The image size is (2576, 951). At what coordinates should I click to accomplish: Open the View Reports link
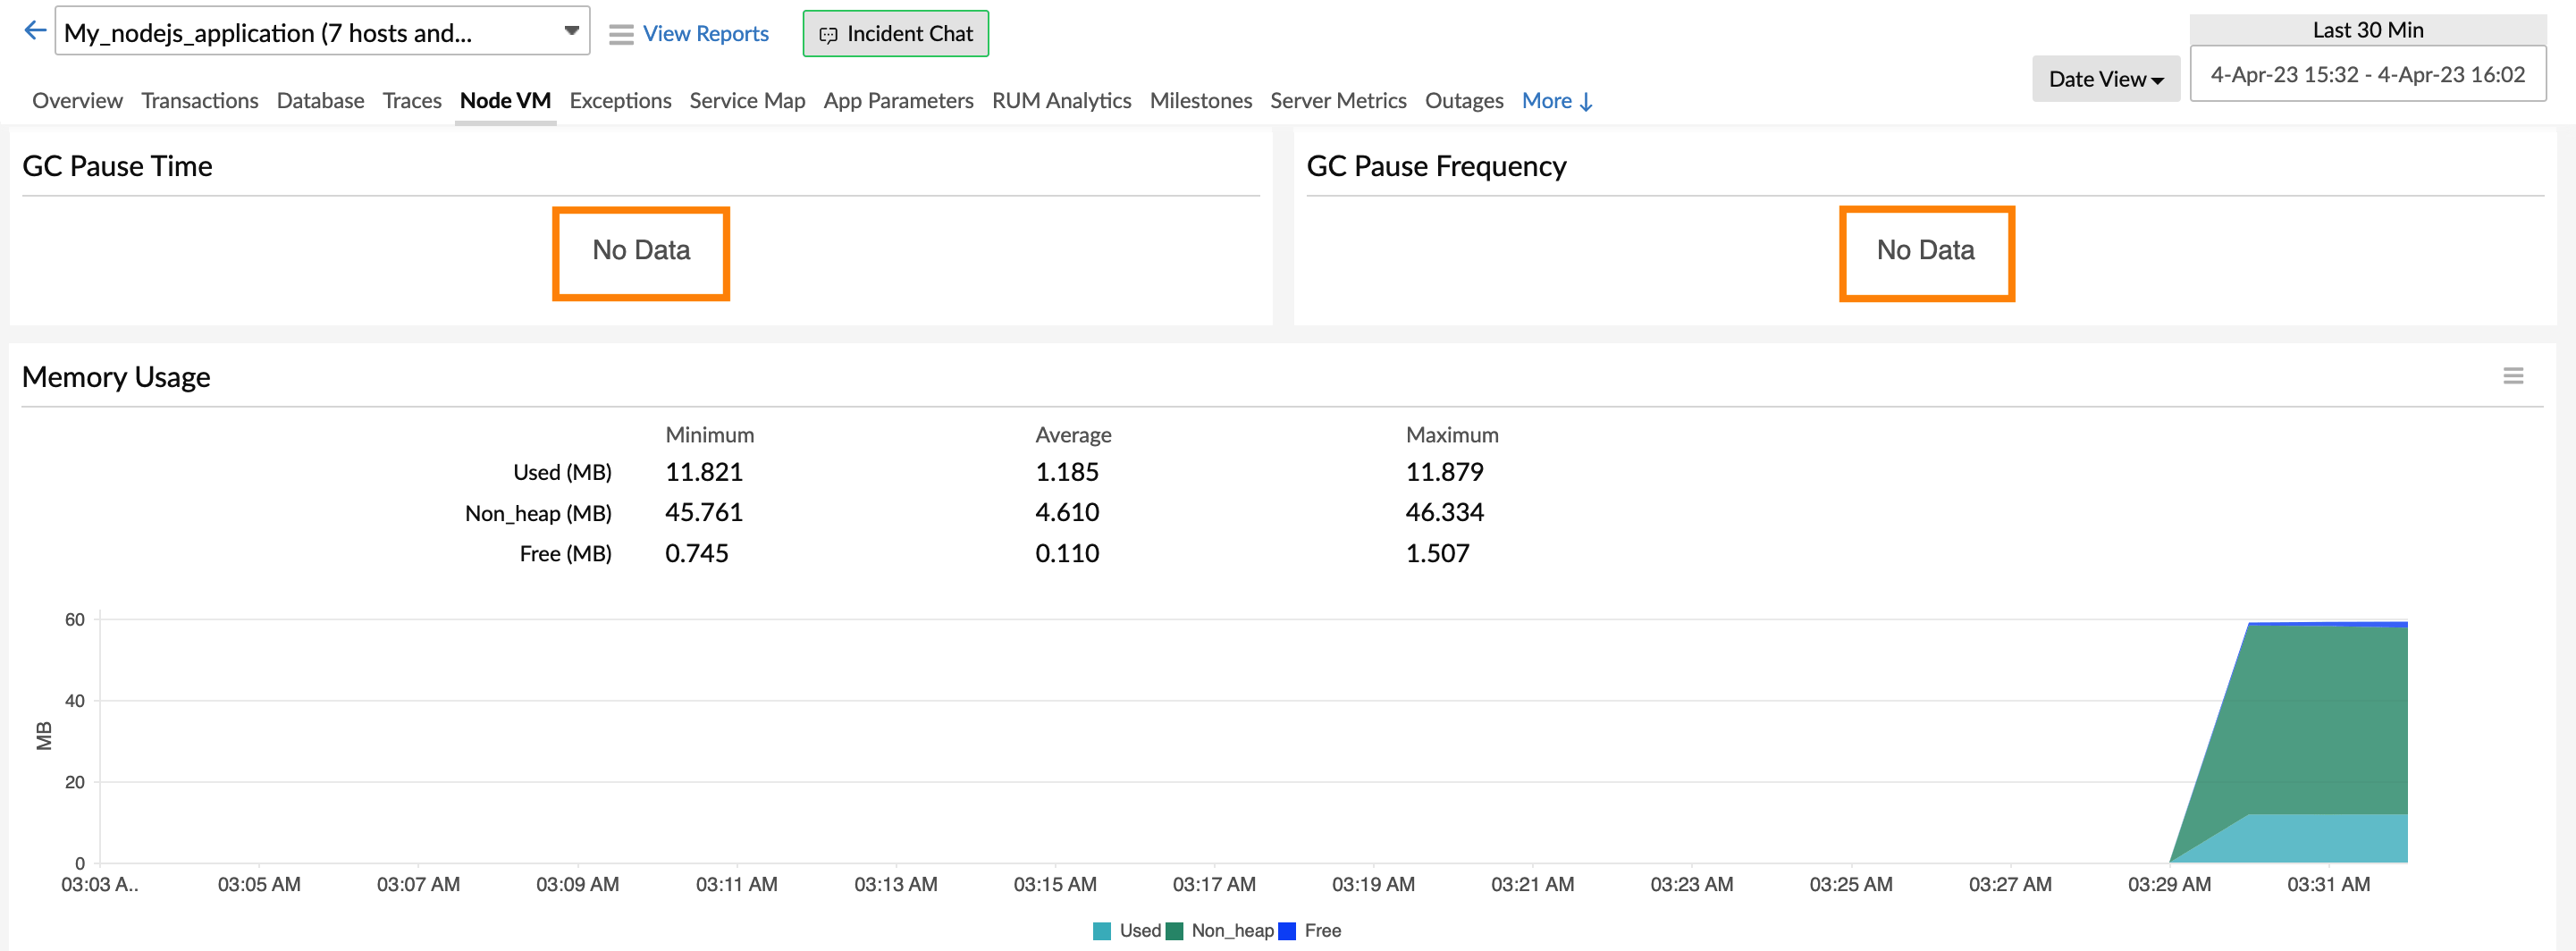point(705,34)
